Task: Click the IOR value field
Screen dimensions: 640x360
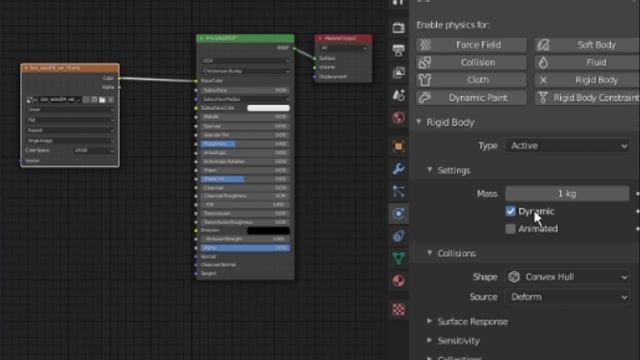Action: click(x=245, y=204)
